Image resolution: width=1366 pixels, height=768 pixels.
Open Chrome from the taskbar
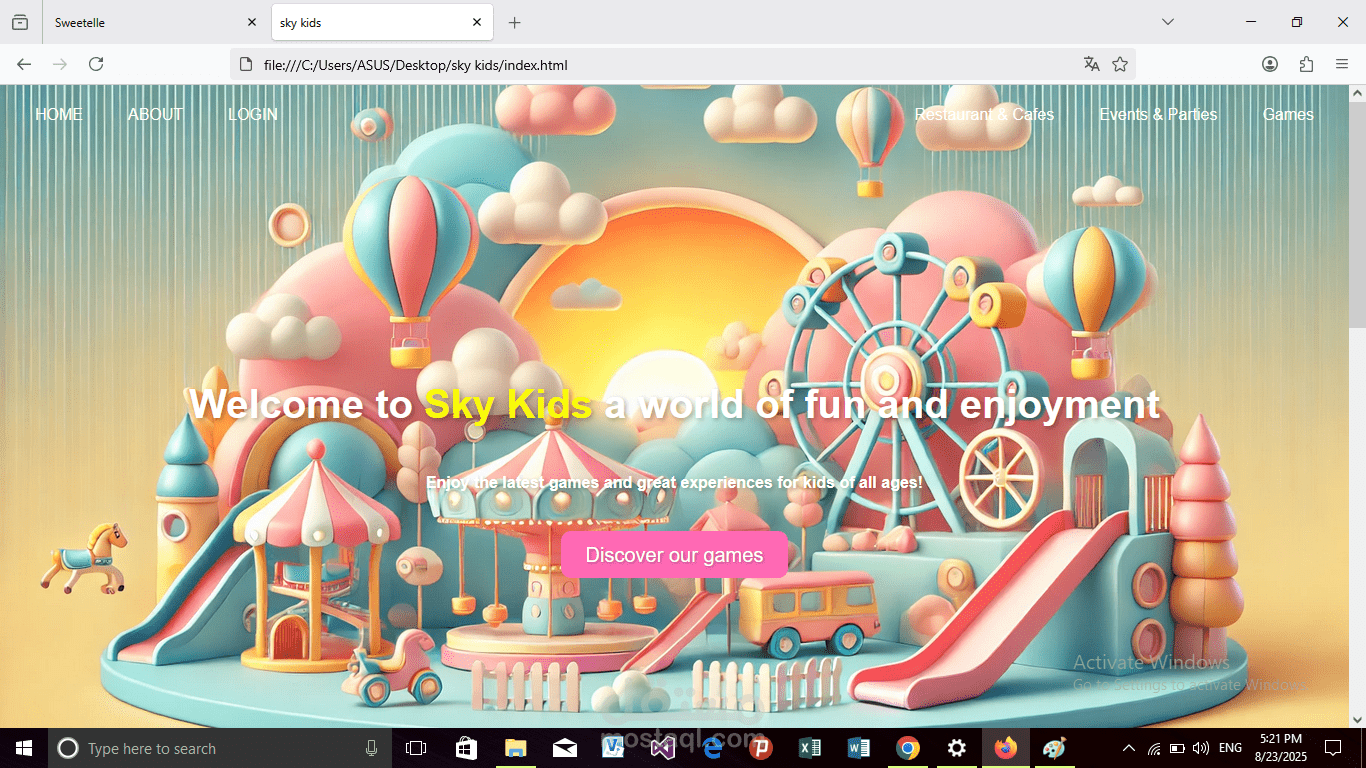[x=908, y=748]
